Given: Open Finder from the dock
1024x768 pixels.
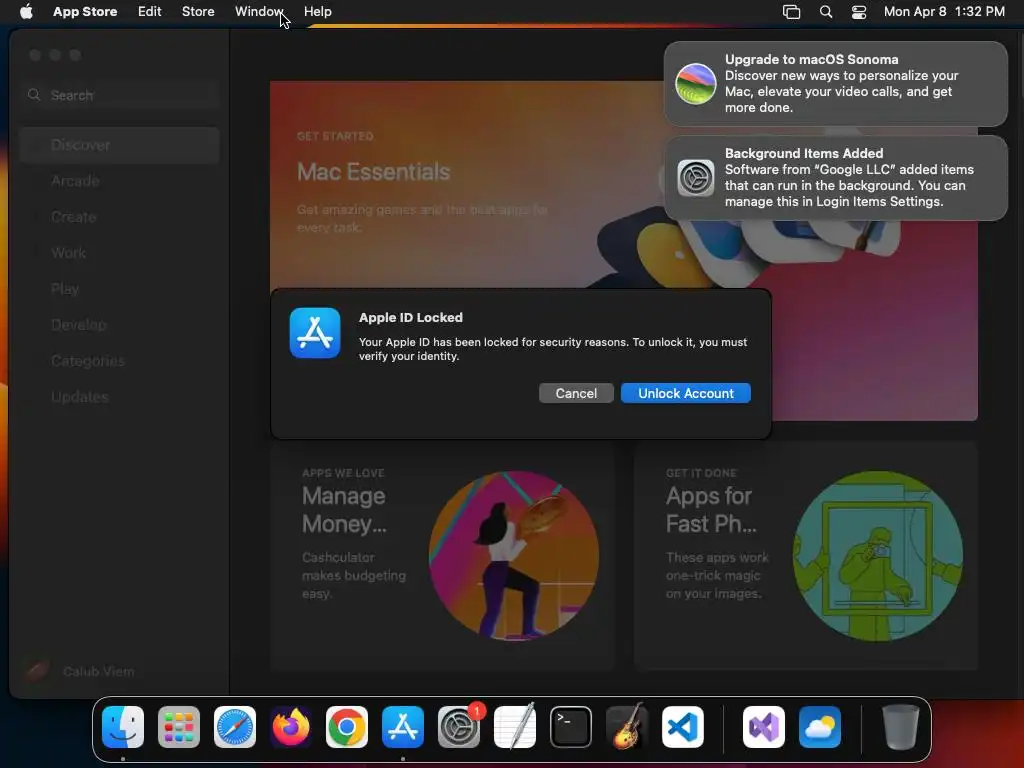Looking at the screenshot, I should (x=123, y=727).
